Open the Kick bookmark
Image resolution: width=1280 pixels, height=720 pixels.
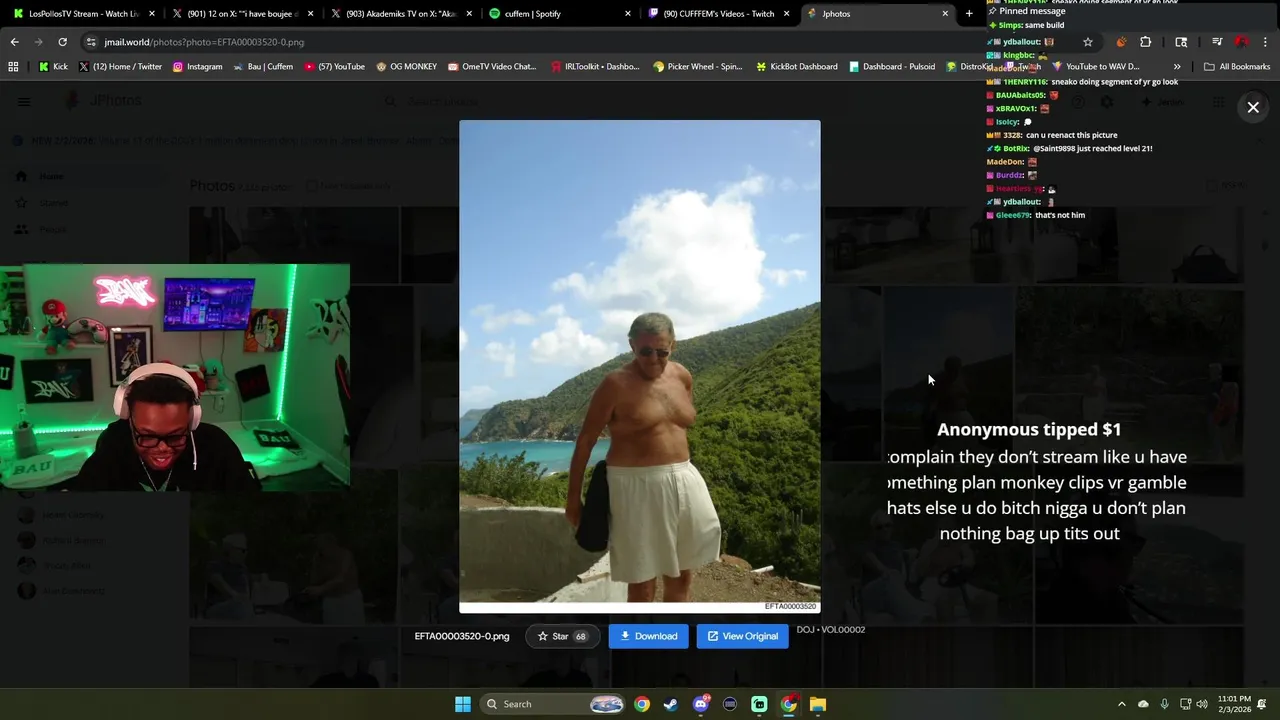point(53,67)
